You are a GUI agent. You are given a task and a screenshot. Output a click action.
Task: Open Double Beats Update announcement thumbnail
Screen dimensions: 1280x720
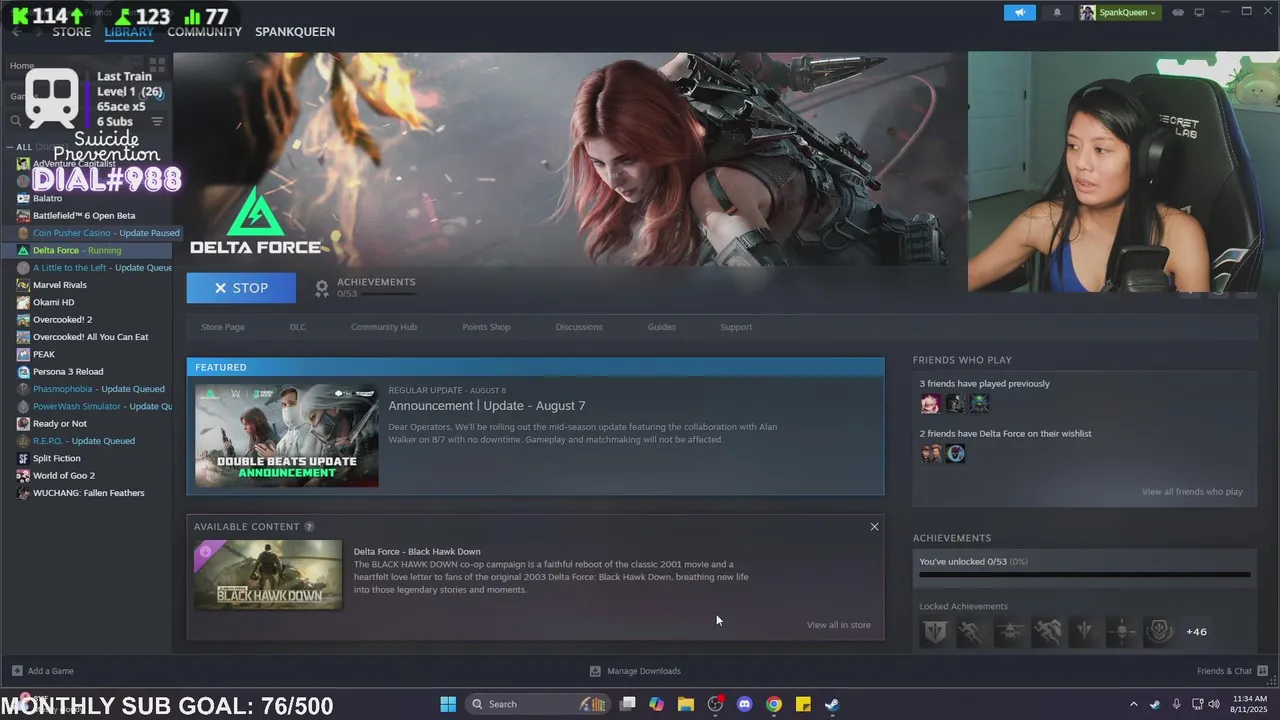287,435
